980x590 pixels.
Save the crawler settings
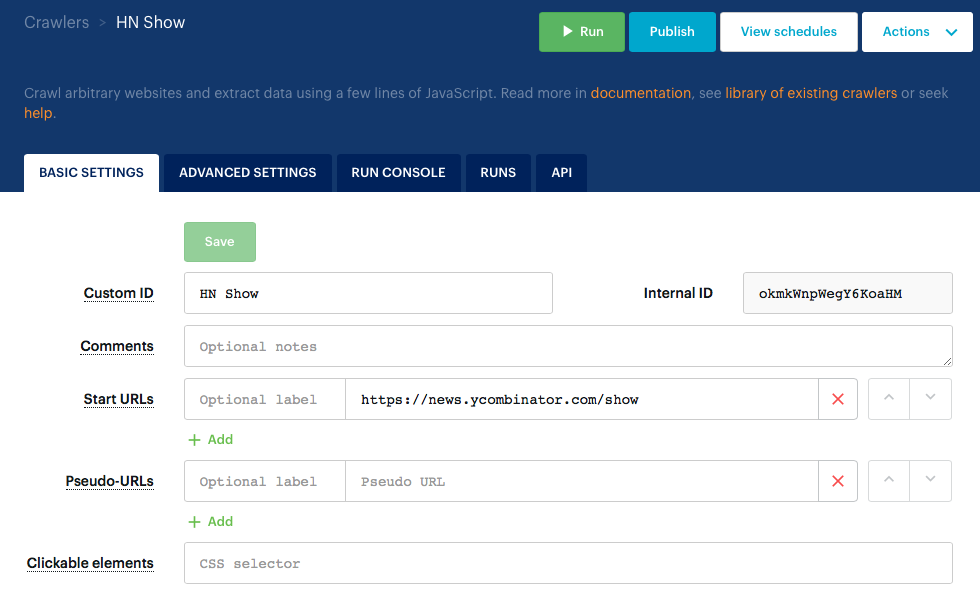tap(219, 241)
